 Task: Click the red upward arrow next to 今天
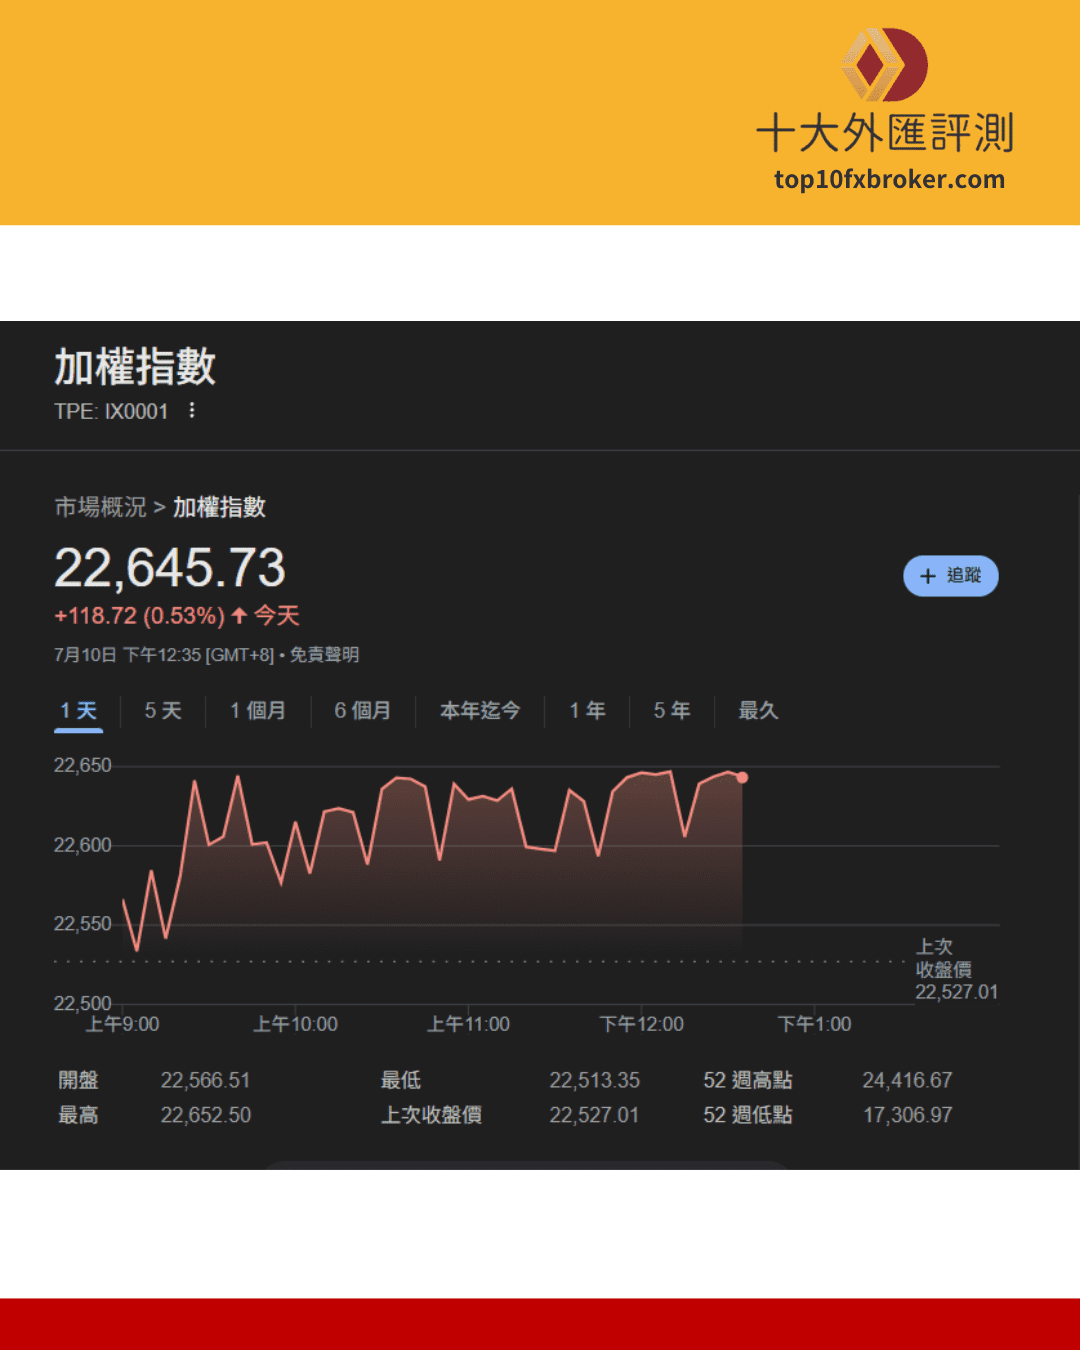coord(237,616)
